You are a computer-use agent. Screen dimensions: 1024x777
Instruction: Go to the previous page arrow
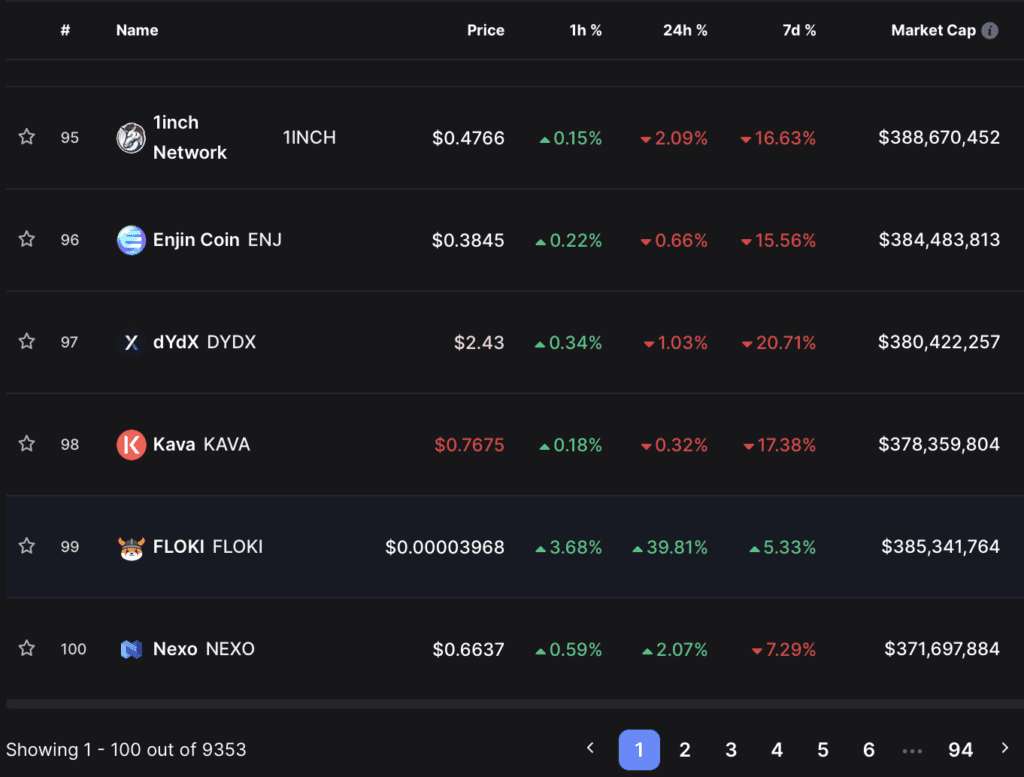pos(590,748)
